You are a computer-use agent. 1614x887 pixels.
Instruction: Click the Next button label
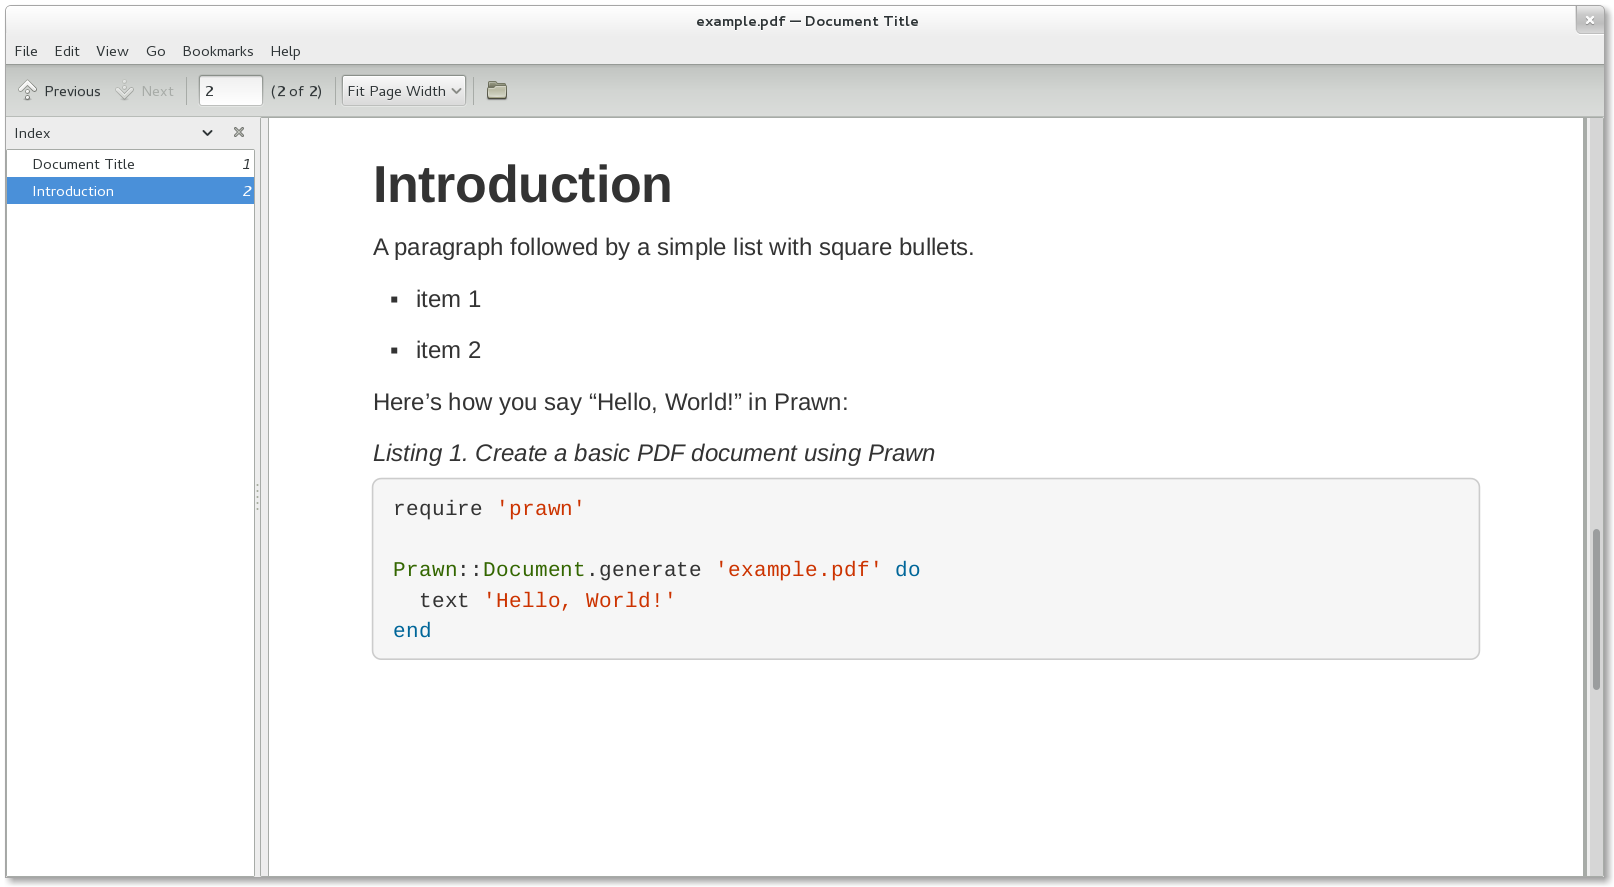tap(156, 90)
